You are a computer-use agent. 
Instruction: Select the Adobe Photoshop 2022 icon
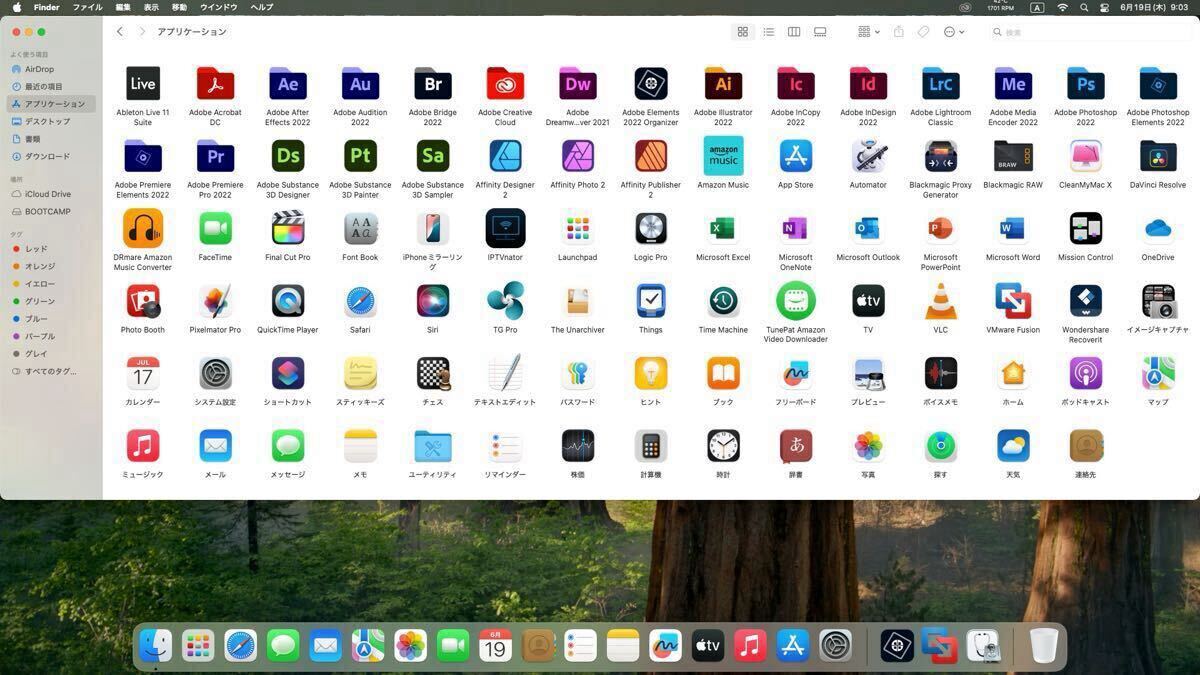1085,84
